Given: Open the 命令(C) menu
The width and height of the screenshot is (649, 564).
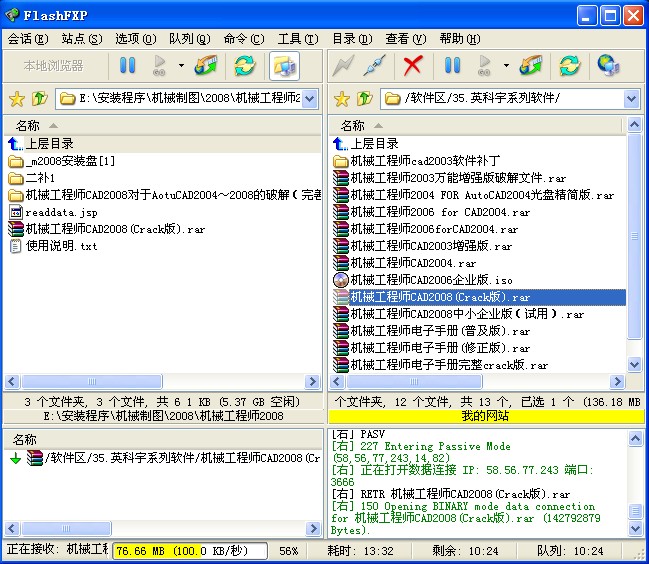Looking at the screenshot, I should point(244,39).
